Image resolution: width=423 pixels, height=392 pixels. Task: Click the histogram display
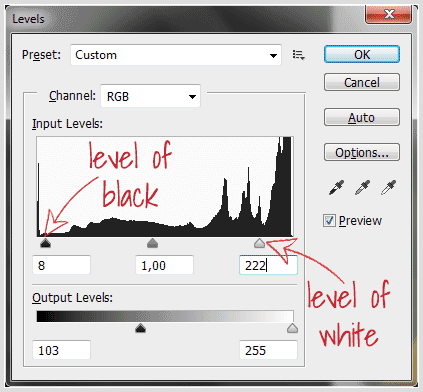165,187
